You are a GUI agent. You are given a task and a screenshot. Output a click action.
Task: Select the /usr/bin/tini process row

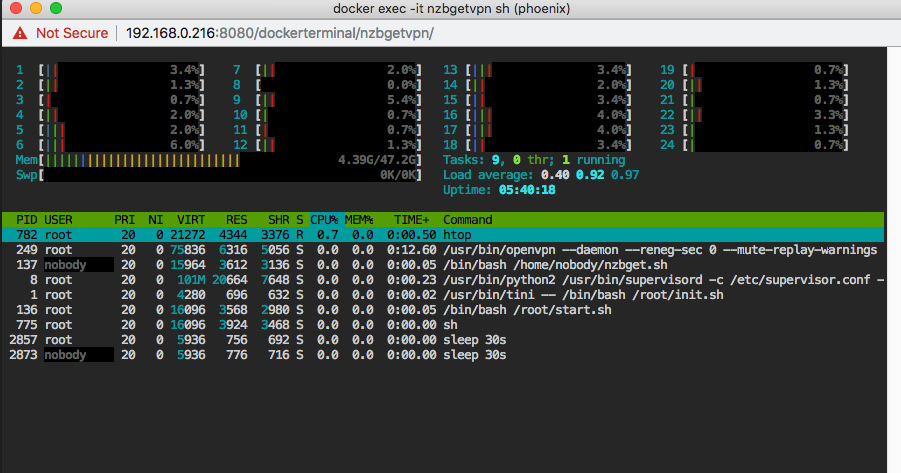tap(442, 294)
